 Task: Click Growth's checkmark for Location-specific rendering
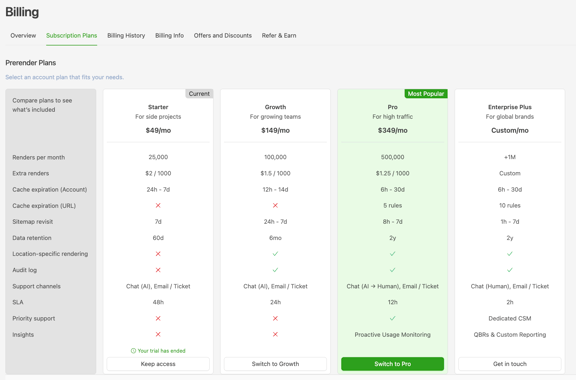275,254
